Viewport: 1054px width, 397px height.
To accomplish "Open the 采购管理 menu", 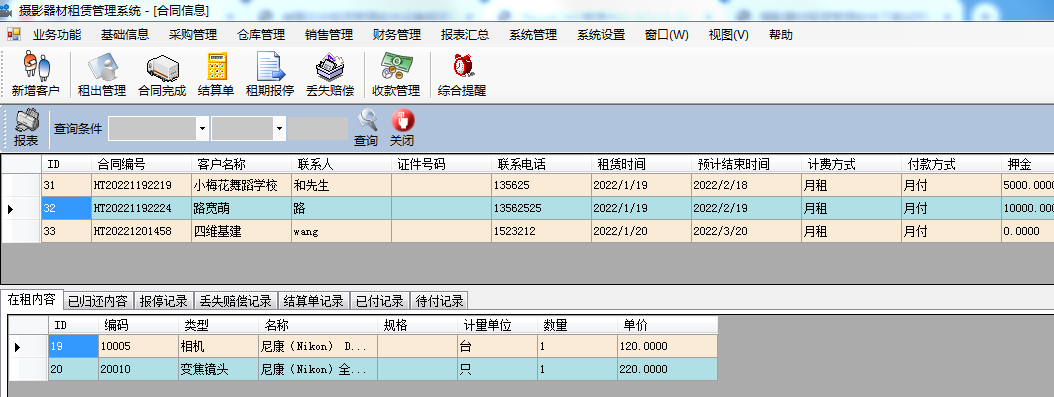I will tap(193, 35).
